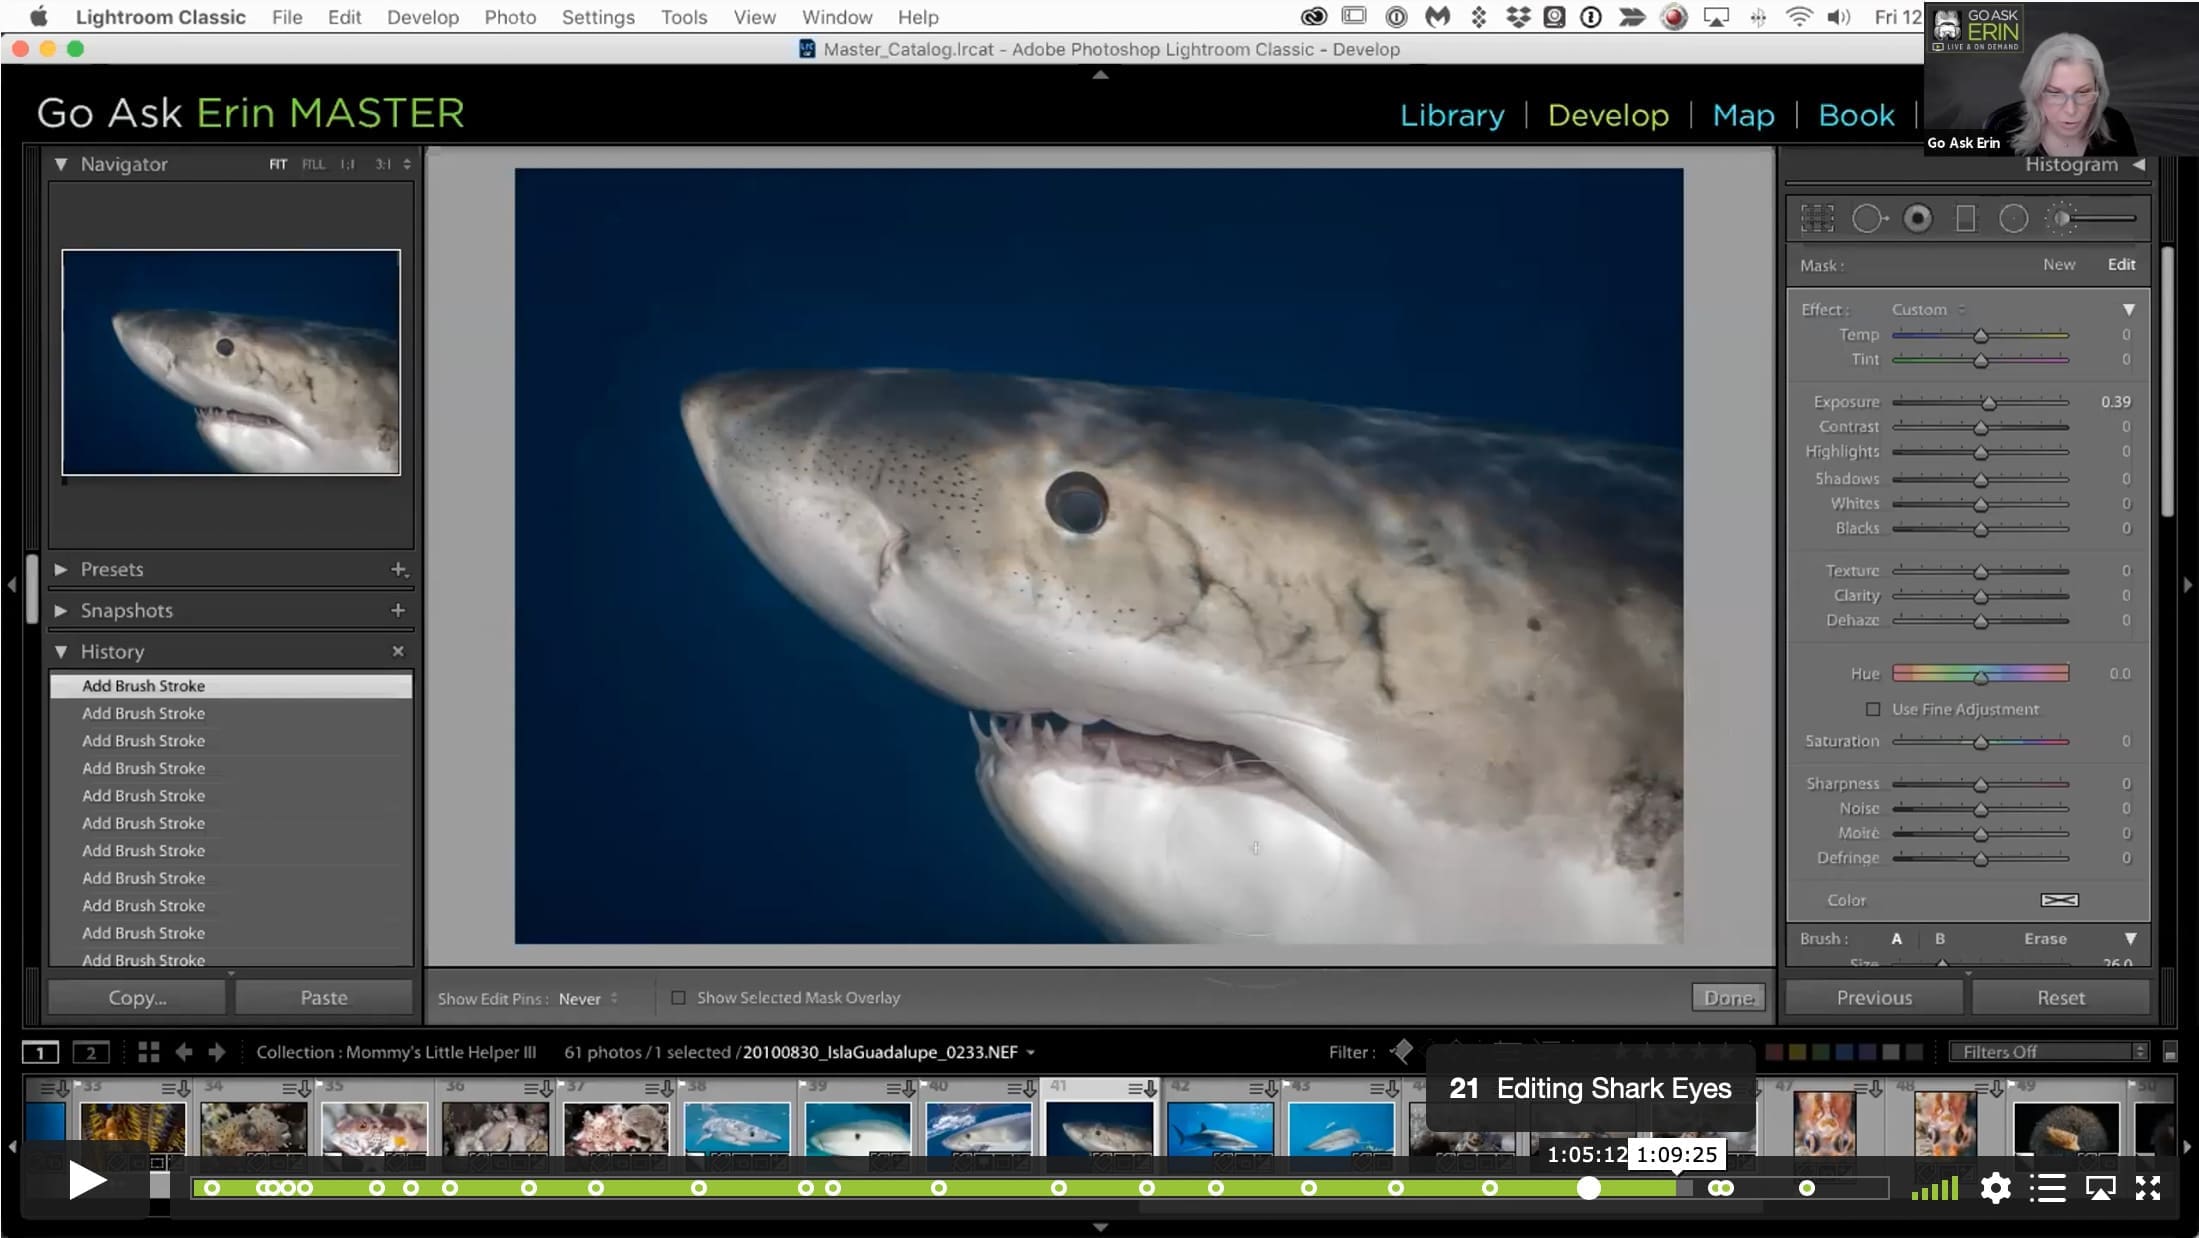Enable Show Selected Mask Overlay checkbox
Viewport: 2199px width, 1238px height.
pyautogui.click(x=678, y=998)
